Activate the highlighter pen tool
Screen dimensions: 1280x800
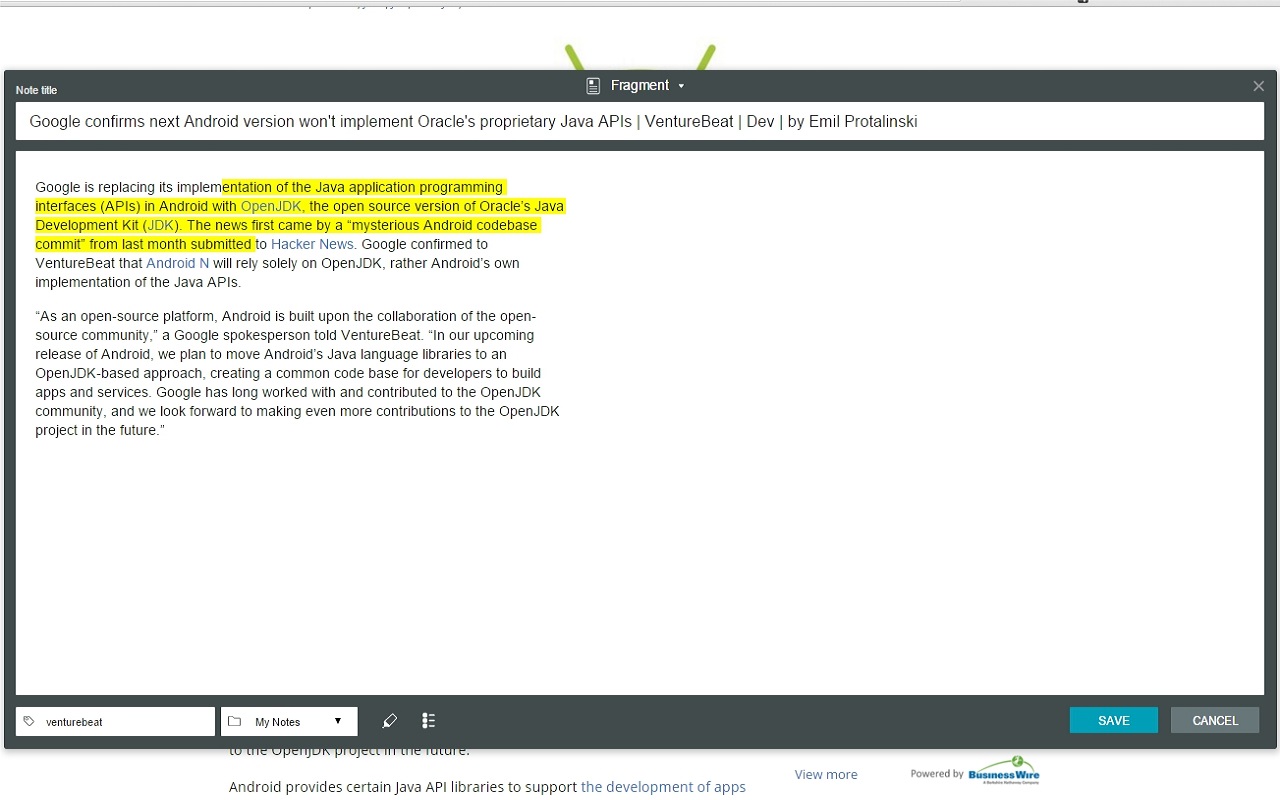(x=389, y=720)
